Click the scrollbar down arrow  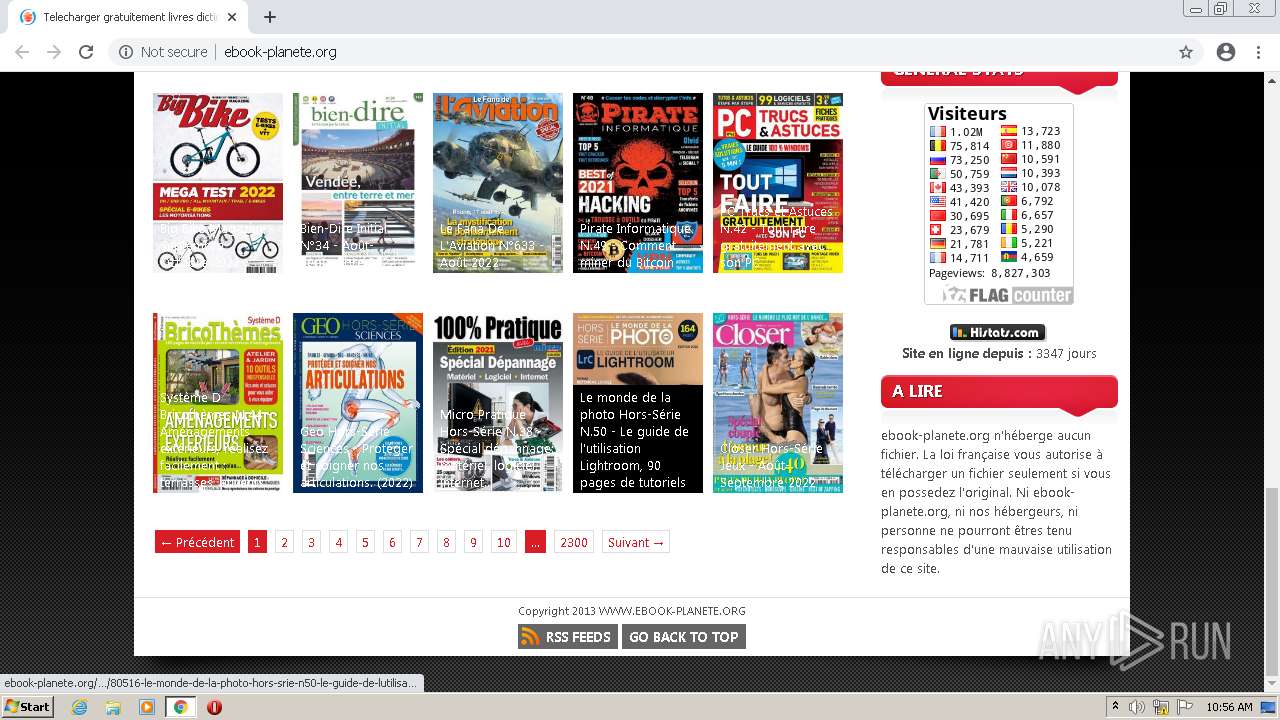click(x=1271, y=684)
